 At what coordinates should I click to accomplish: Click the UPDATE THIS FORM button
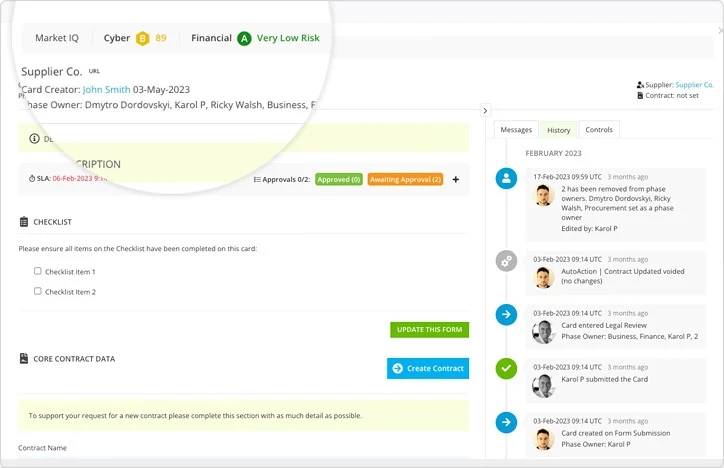[x=429, y=330]
